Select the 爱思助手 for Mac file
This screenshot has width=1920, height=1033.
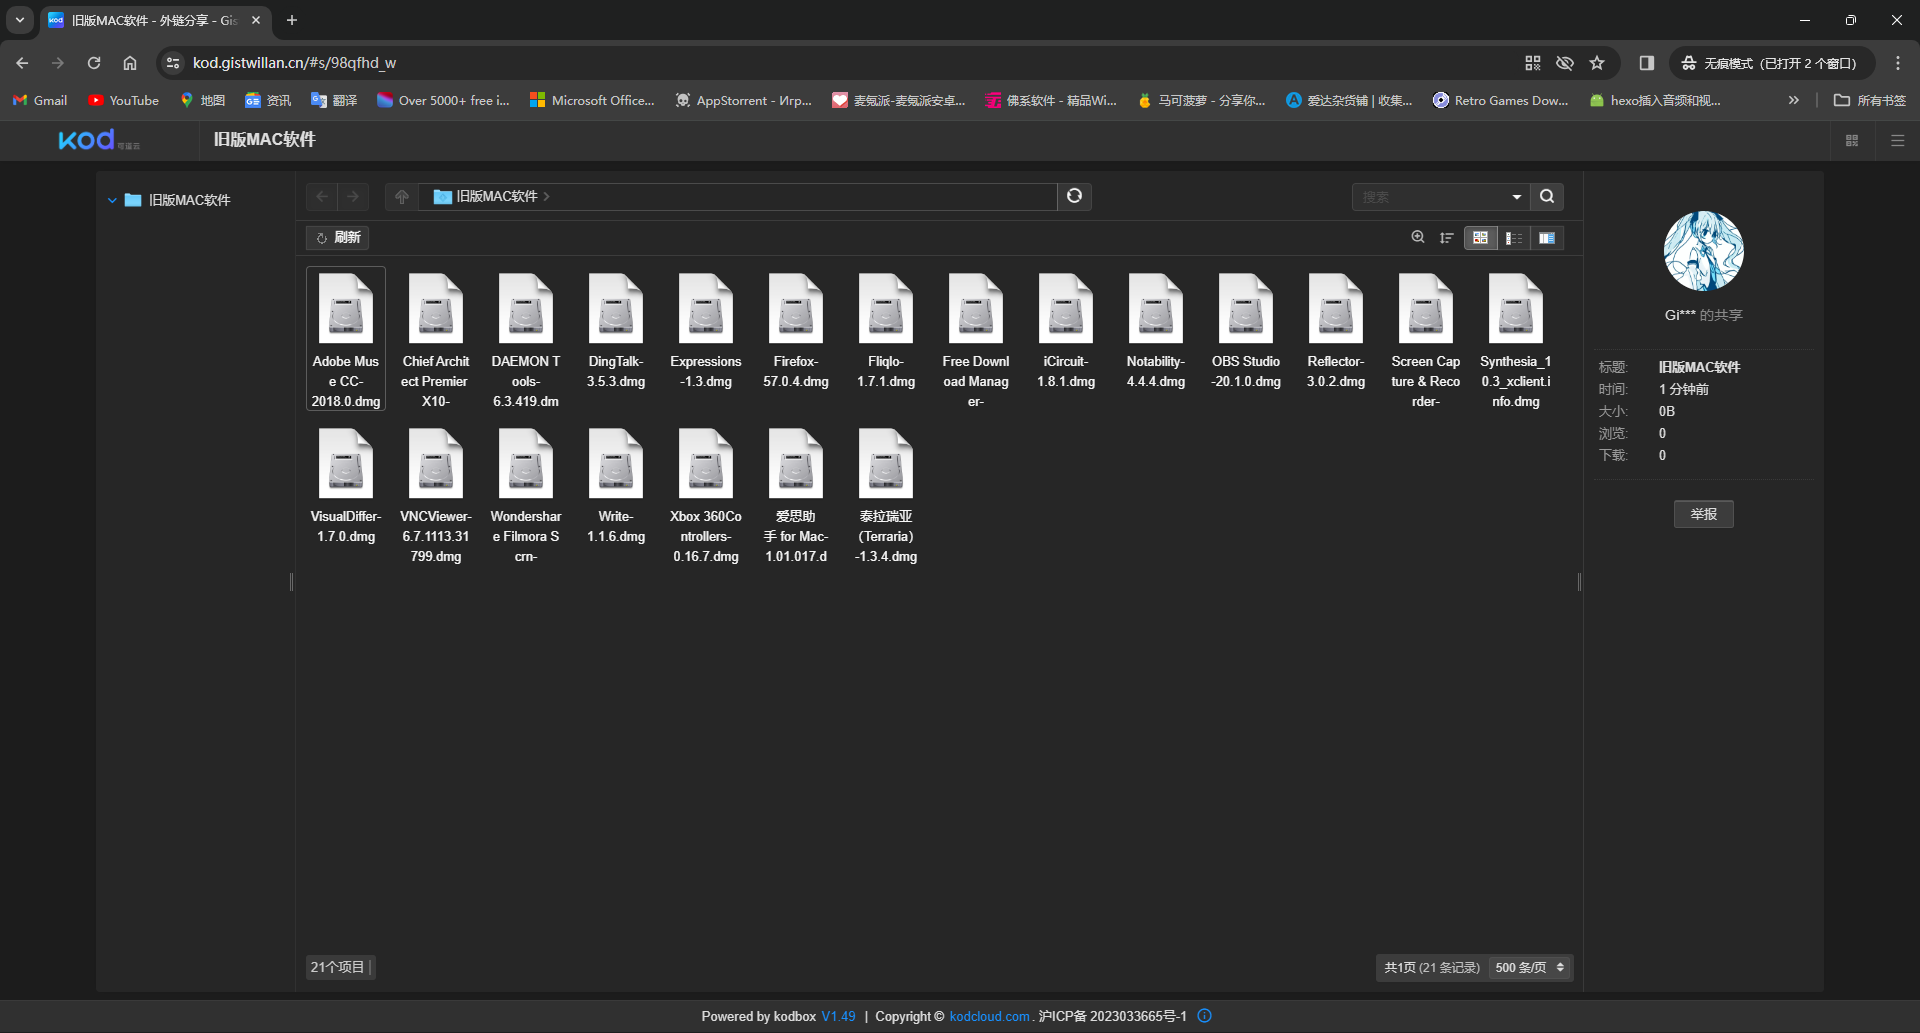tap(796, 494)
